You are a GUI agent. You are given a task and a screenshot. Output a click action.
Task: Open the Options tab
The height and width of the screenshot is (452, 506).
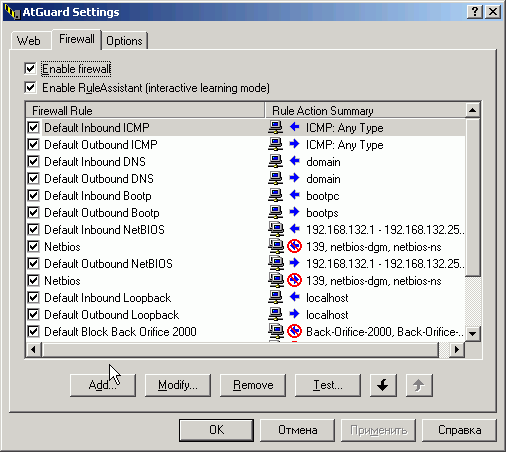124,41
